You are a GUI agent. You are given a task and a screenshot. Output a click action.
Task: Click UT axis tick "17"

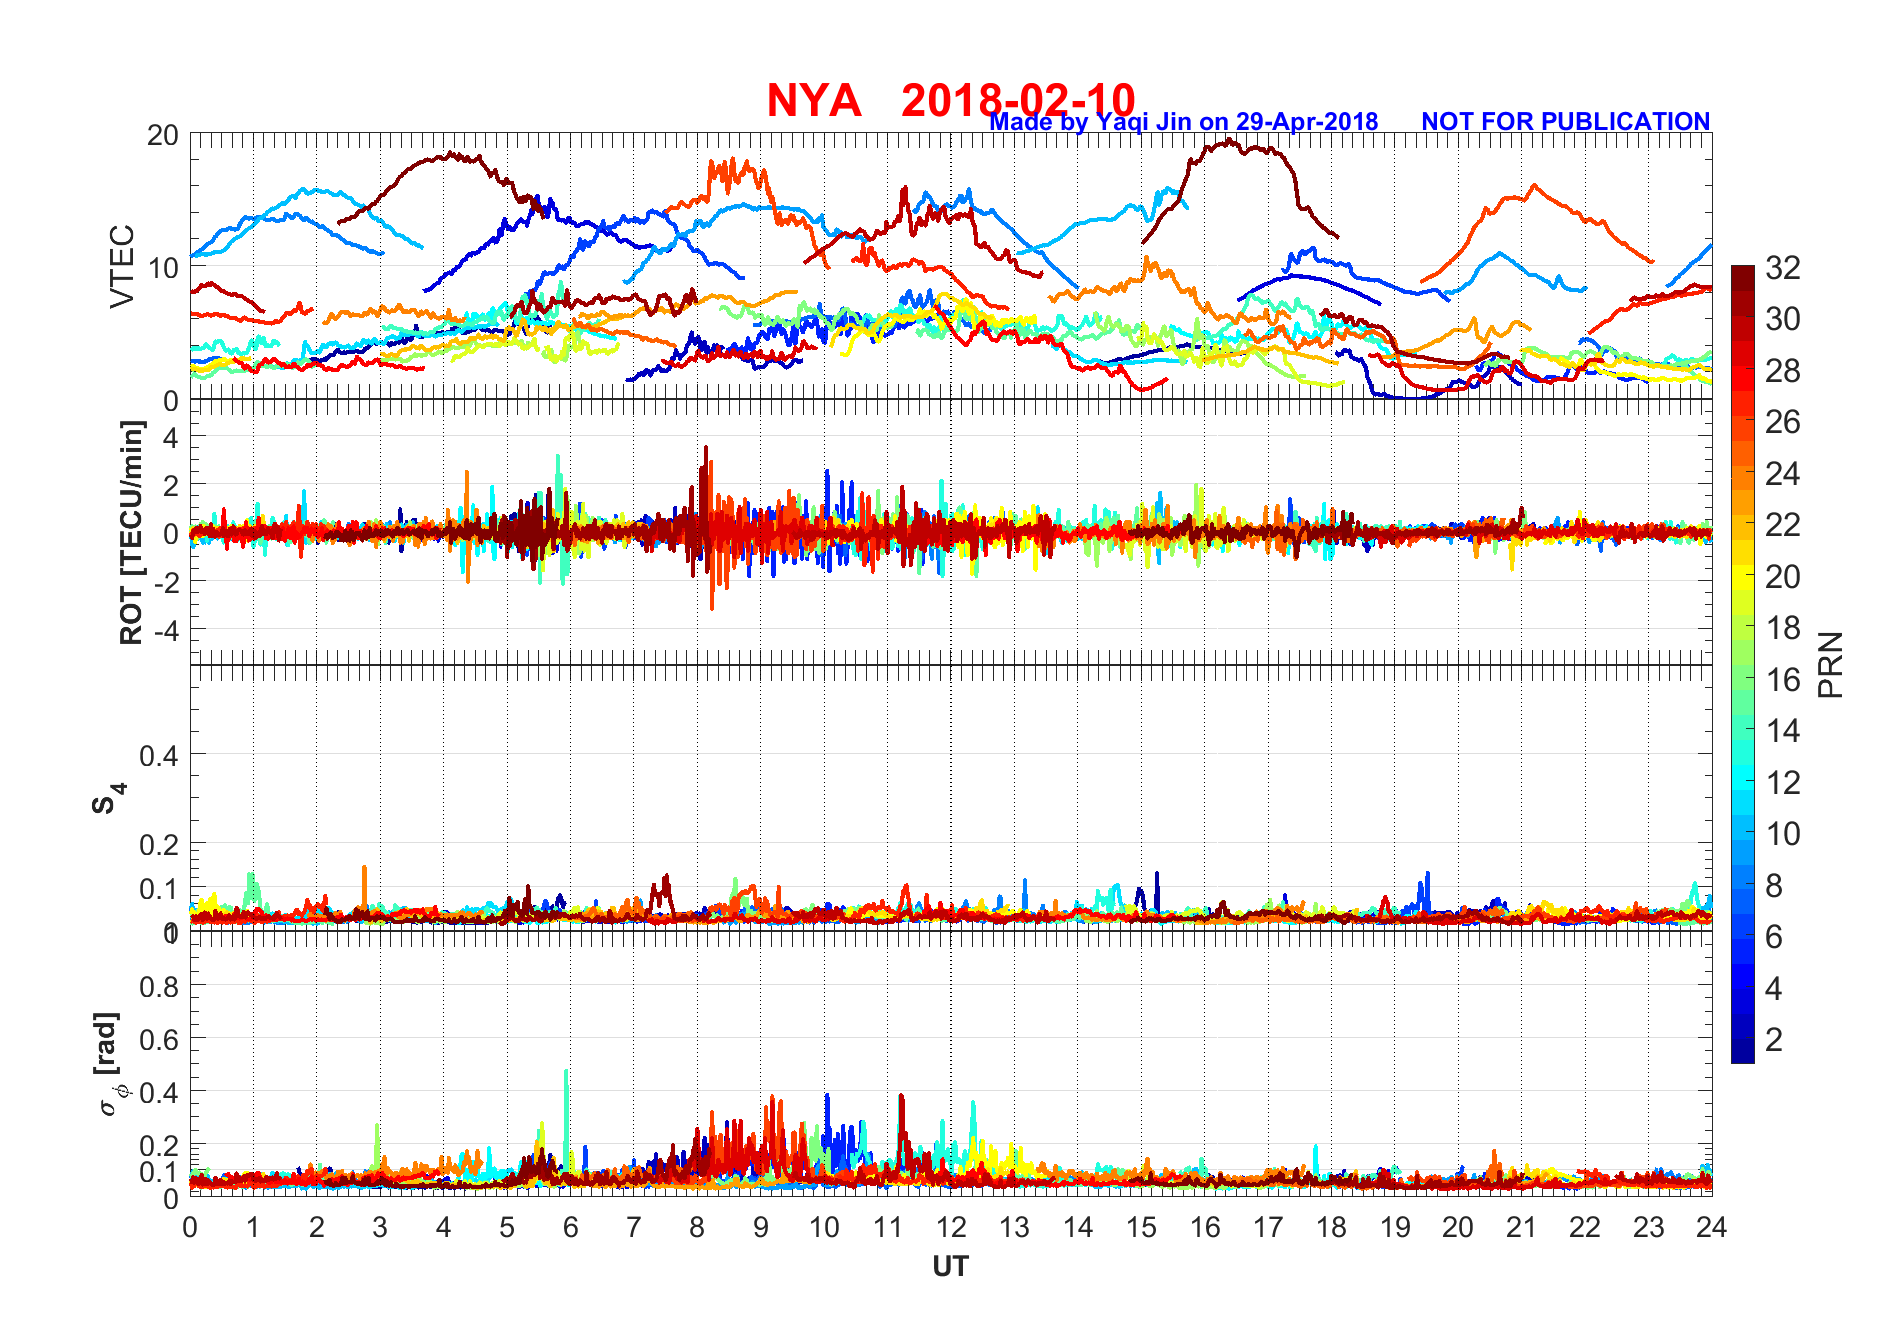[1268, 1227]
